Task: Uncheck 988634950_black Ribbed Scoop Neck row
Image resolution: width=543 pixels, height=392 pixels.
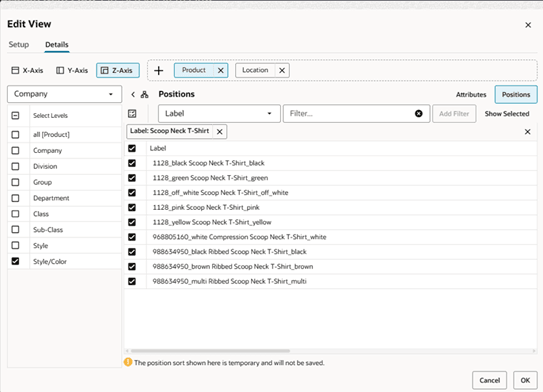Action: [132, 252]
